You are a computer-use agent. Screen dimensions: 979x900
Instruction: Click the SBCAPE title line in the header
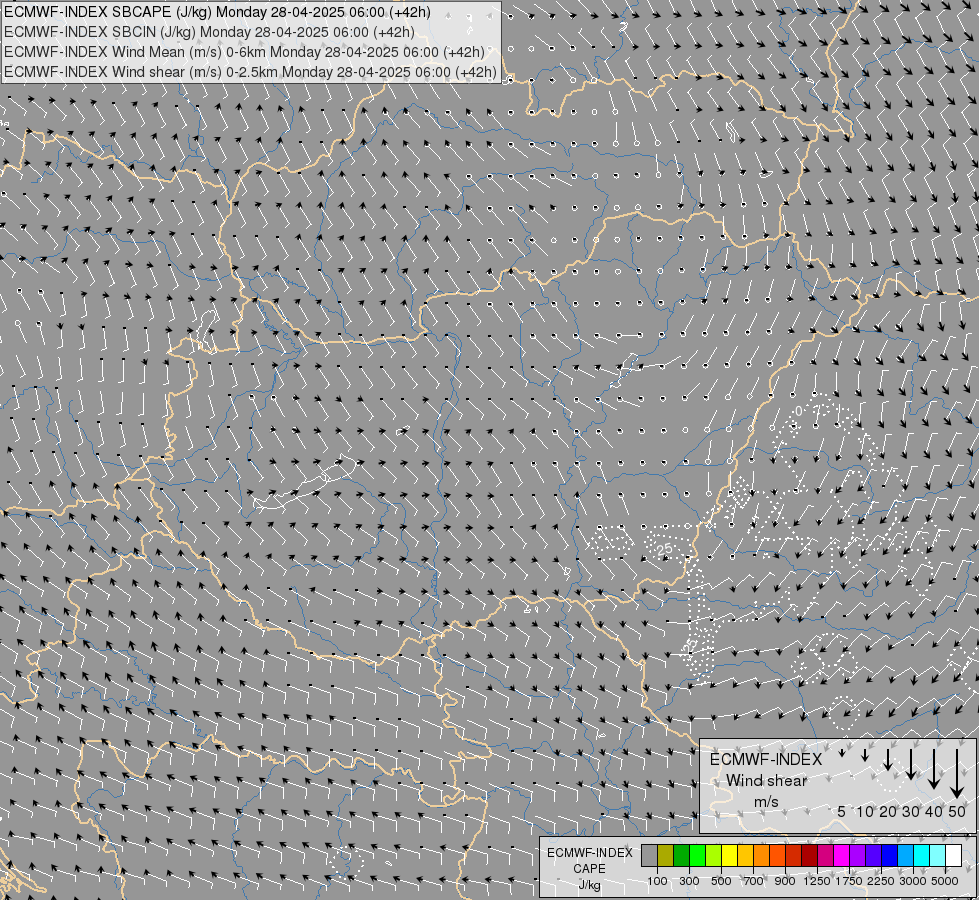pyautogui.click(x=217, y=12)
